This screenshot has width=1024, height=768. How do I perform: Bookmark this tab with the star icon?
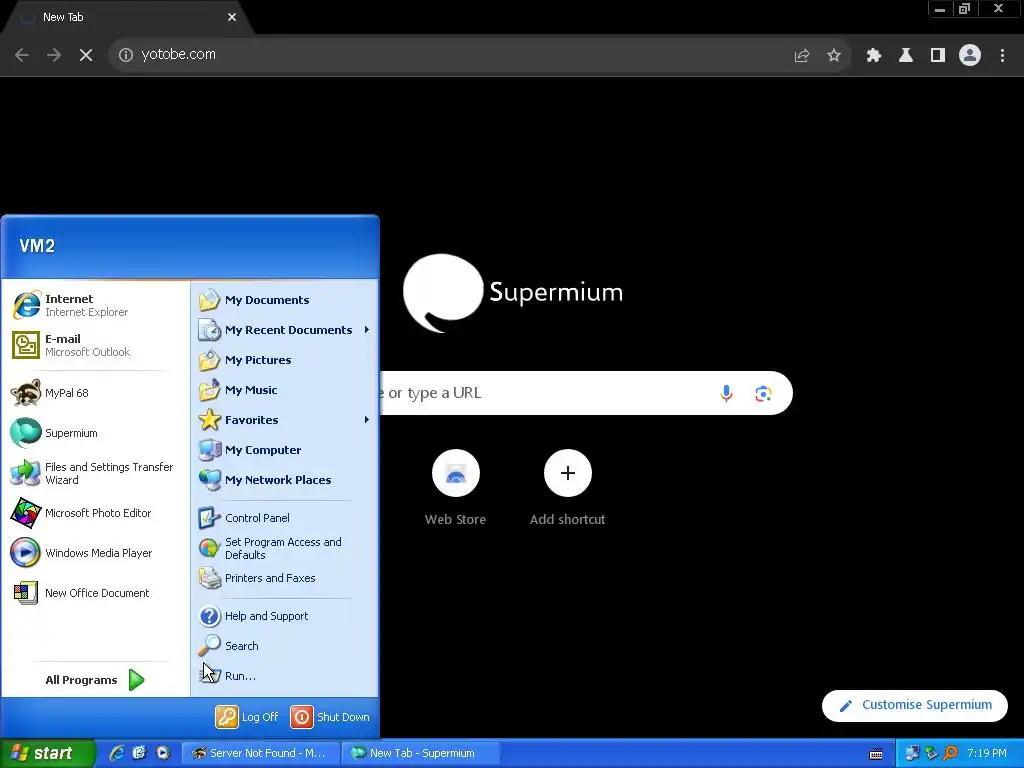point(833,56)
